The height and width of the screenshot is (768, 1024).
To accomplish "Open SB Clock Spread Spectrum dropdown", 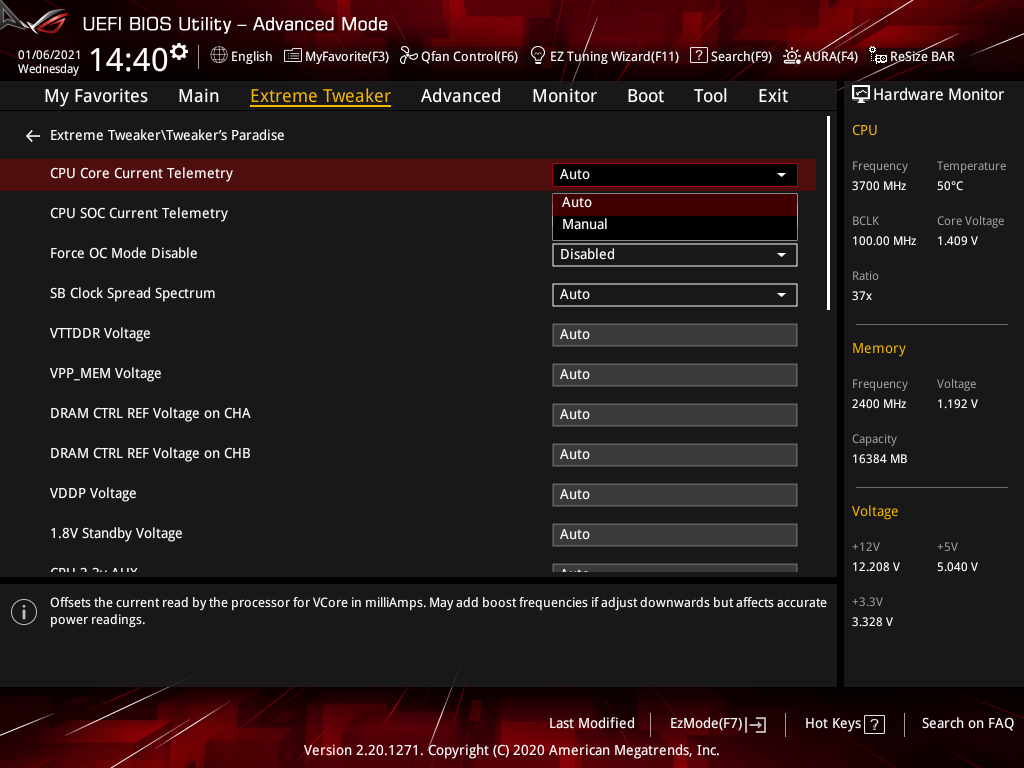I will pos(675,295).
